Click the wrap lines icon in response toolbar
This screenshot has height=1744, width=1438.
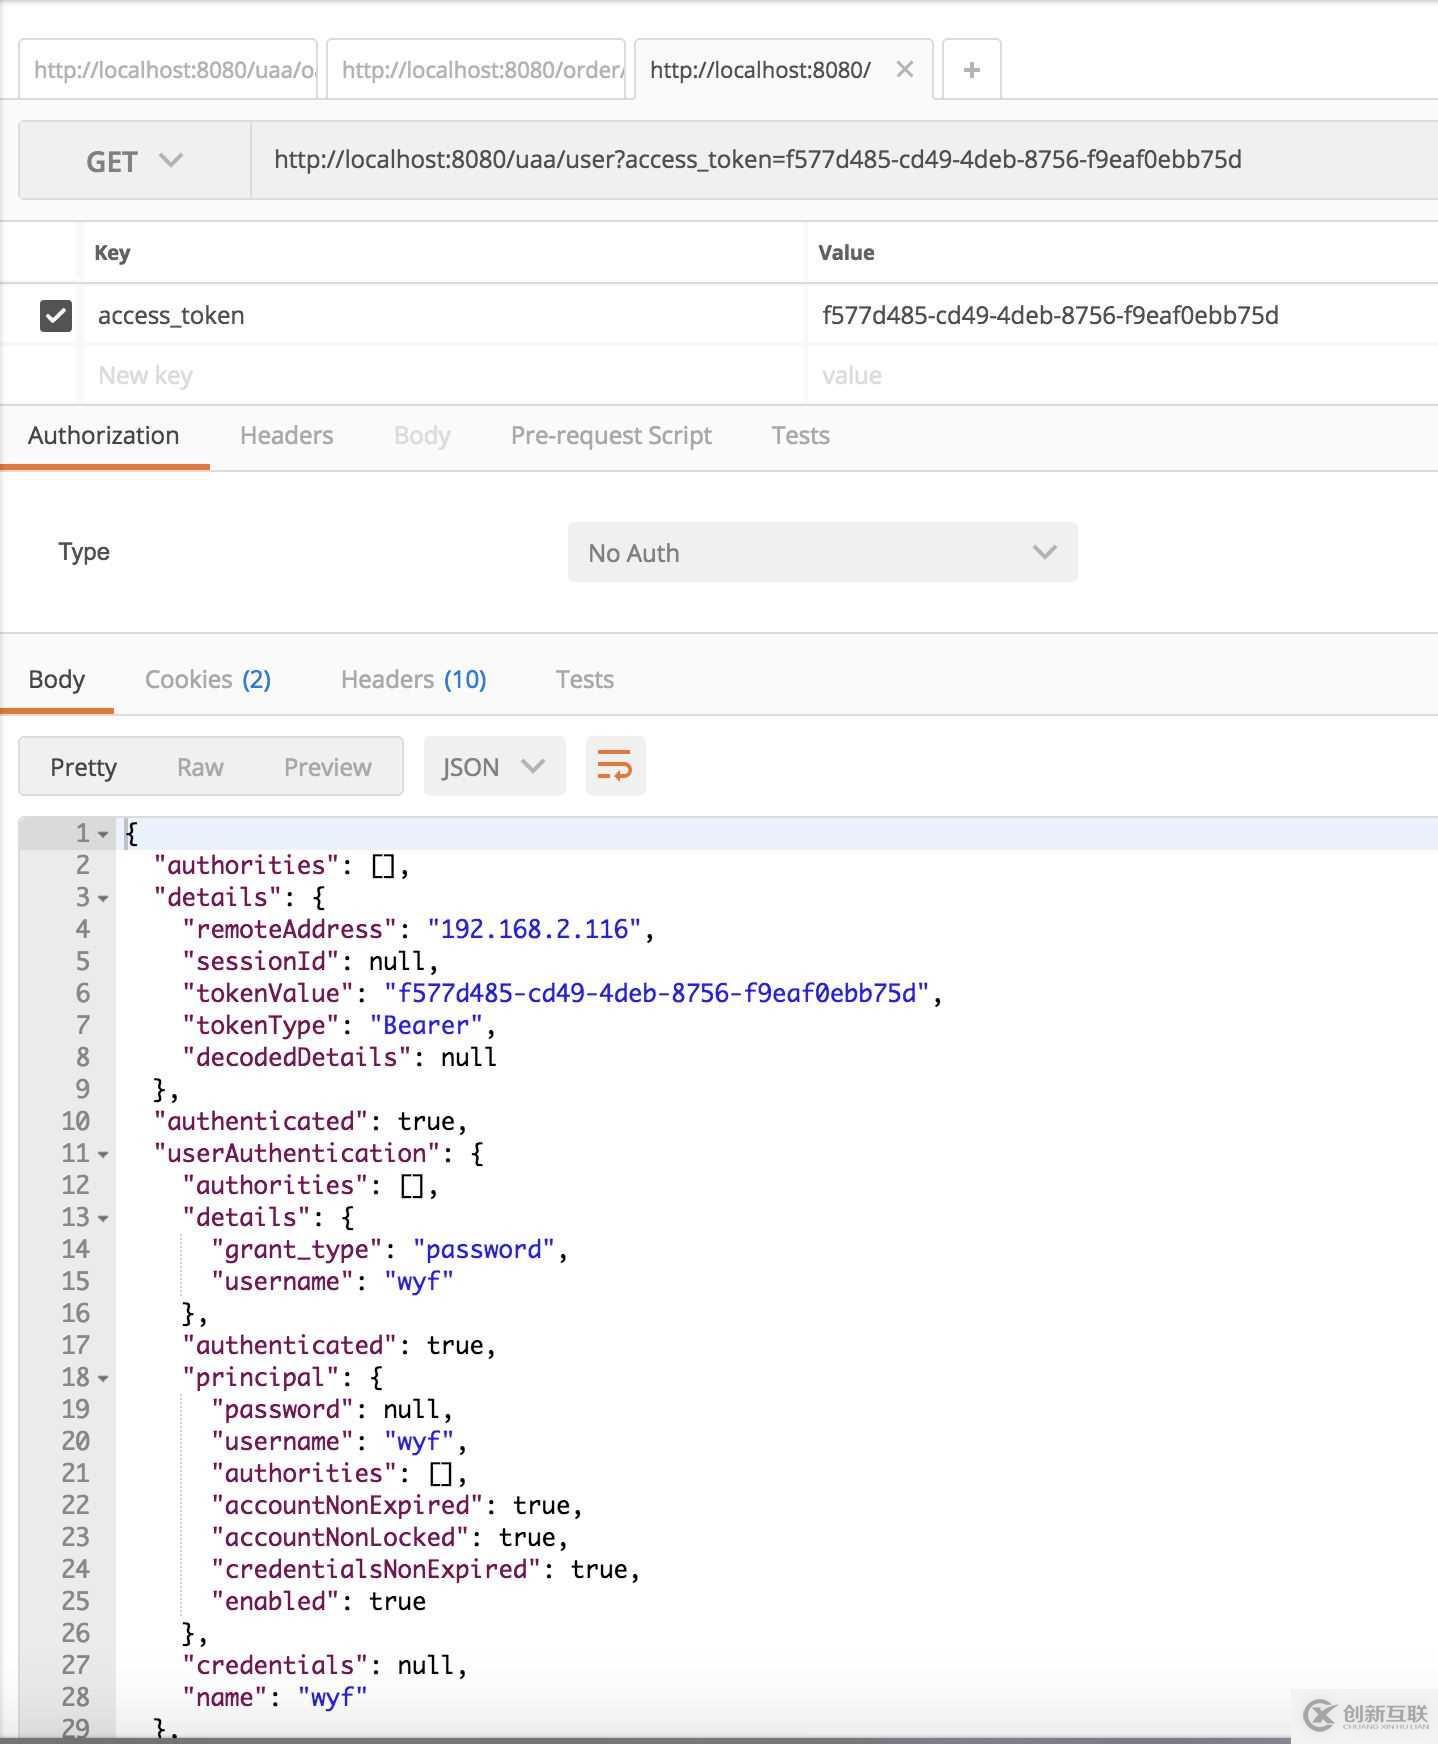(x=615, y=767)
